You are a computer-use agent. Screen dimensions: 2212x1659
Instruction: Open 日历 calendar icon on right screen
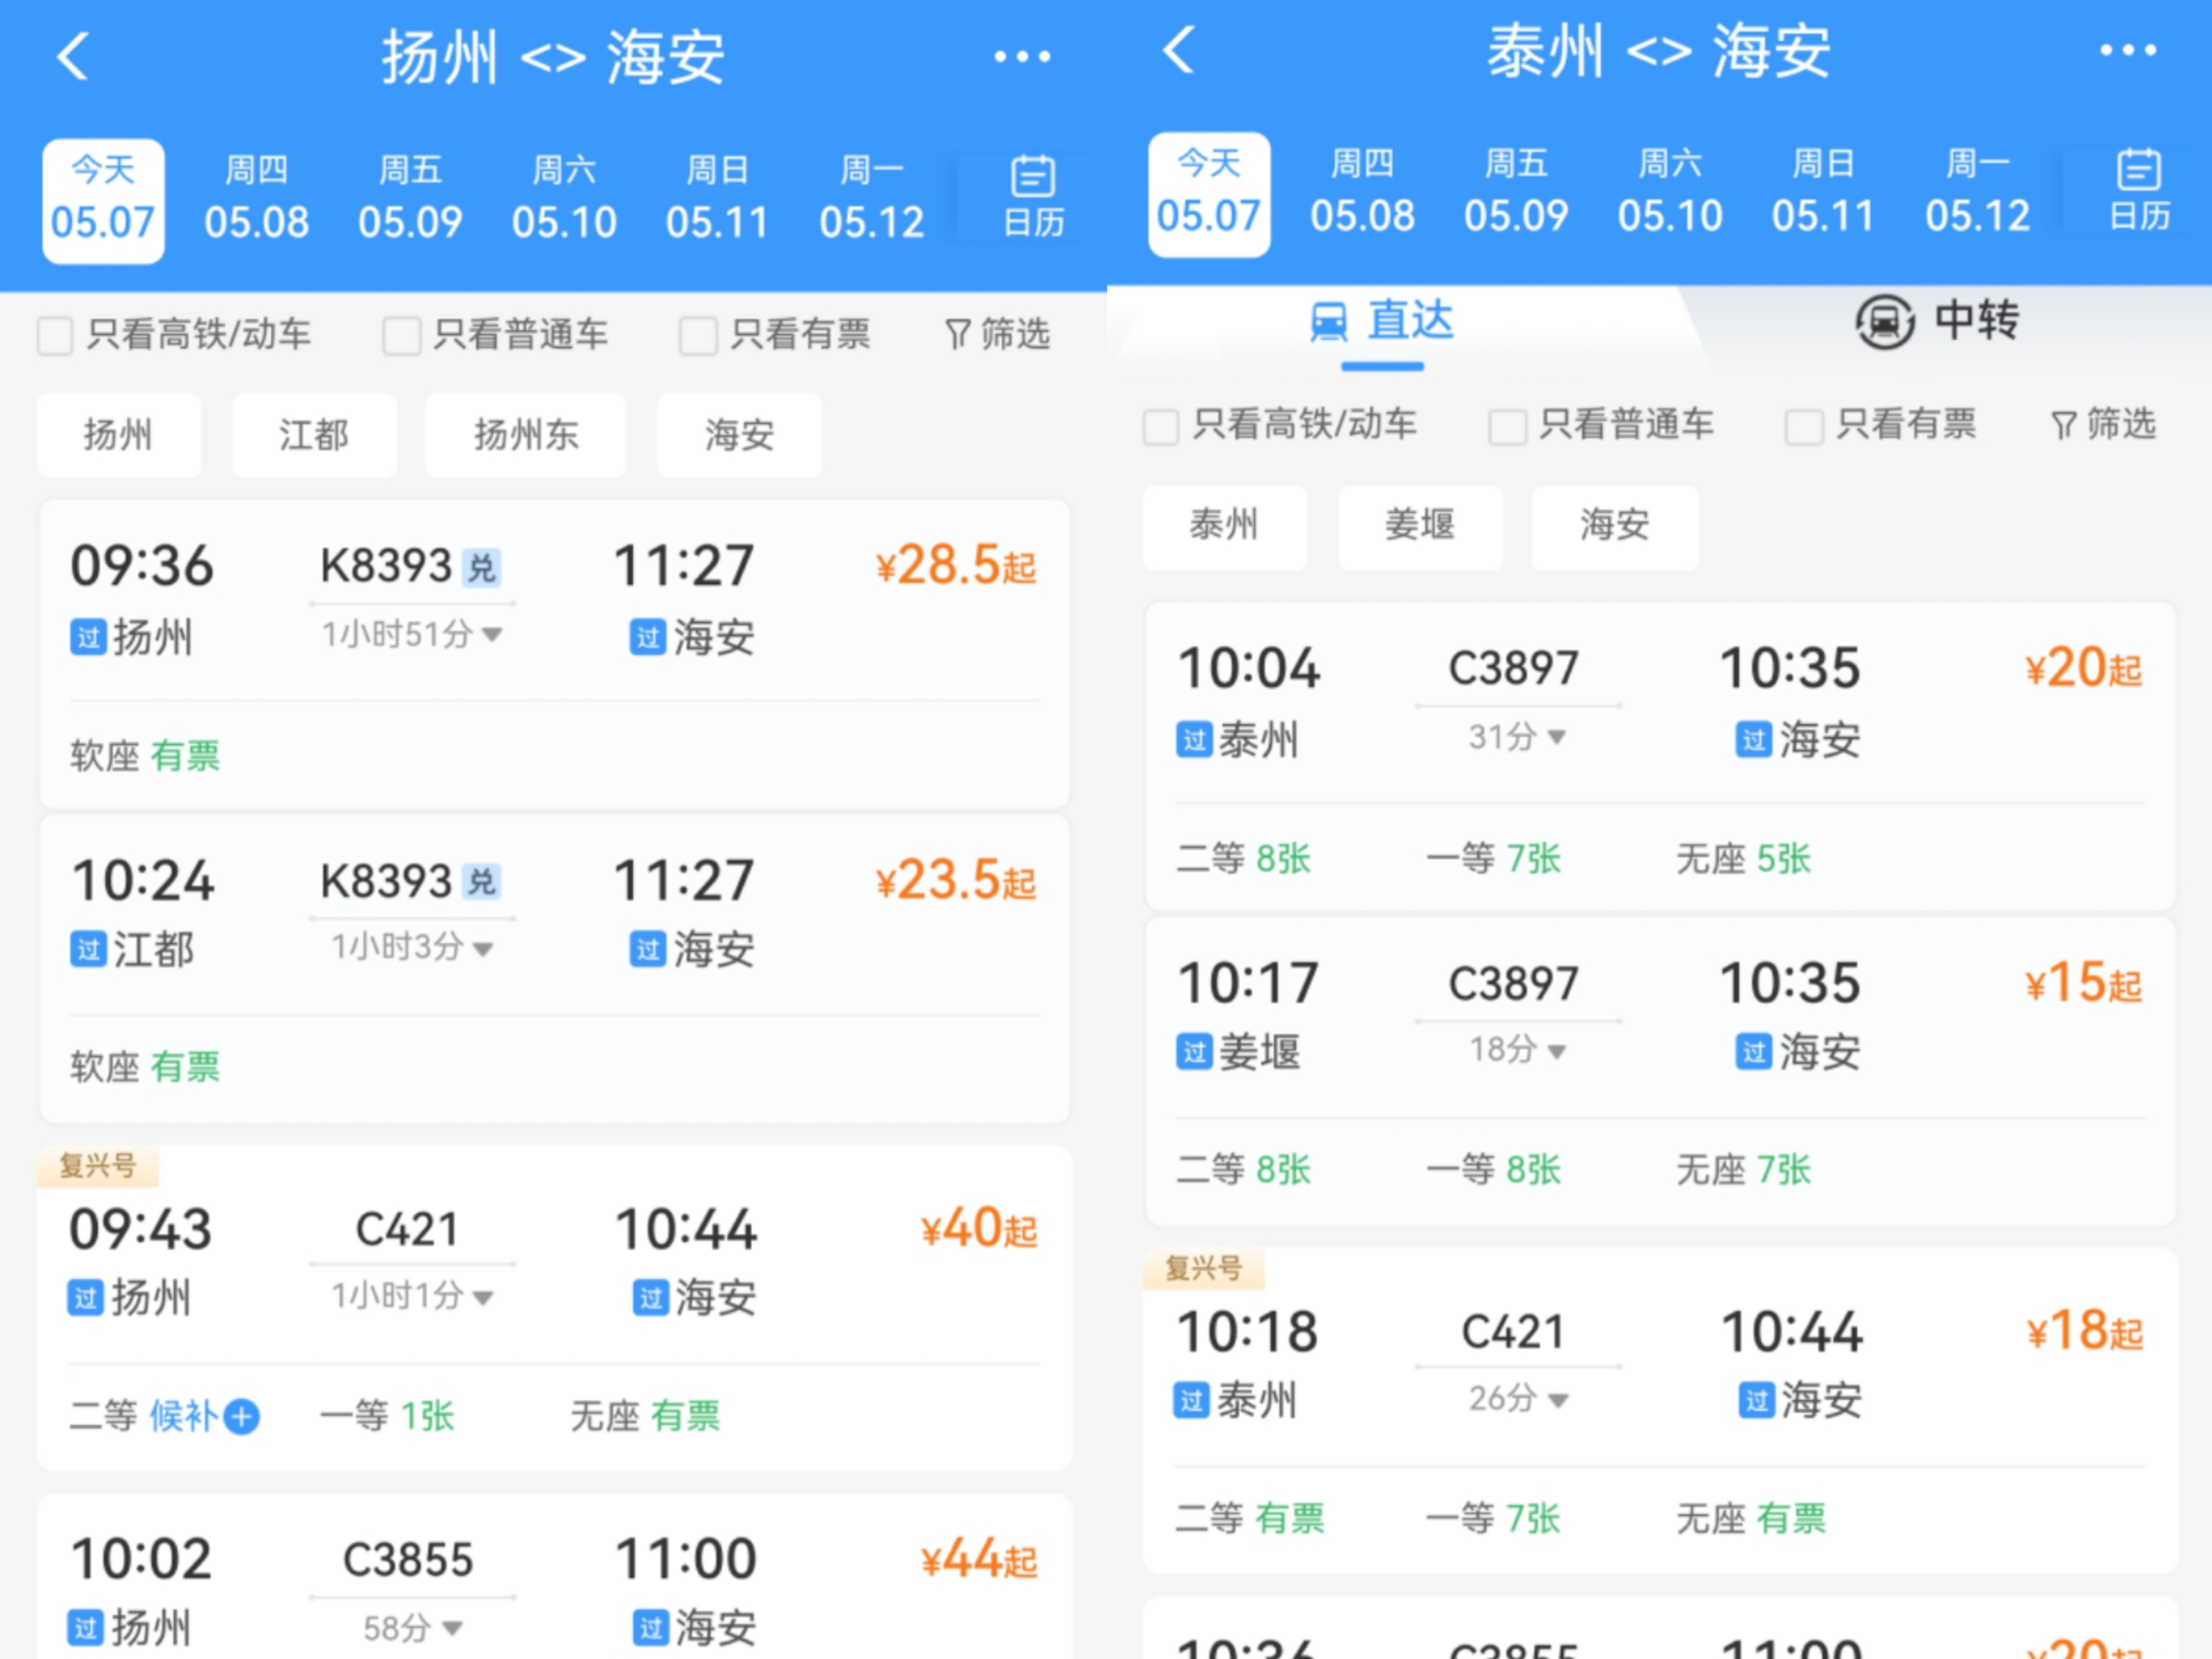(2139, 190)
